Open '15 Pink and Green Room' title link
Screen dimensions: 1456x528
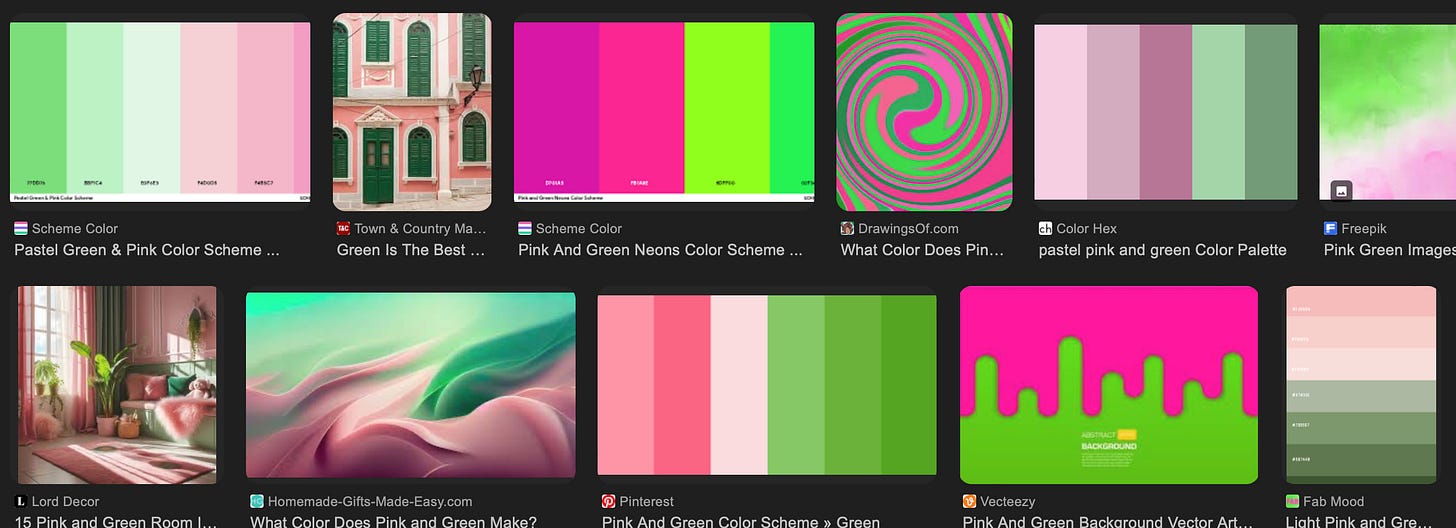[x=114, y=522]
